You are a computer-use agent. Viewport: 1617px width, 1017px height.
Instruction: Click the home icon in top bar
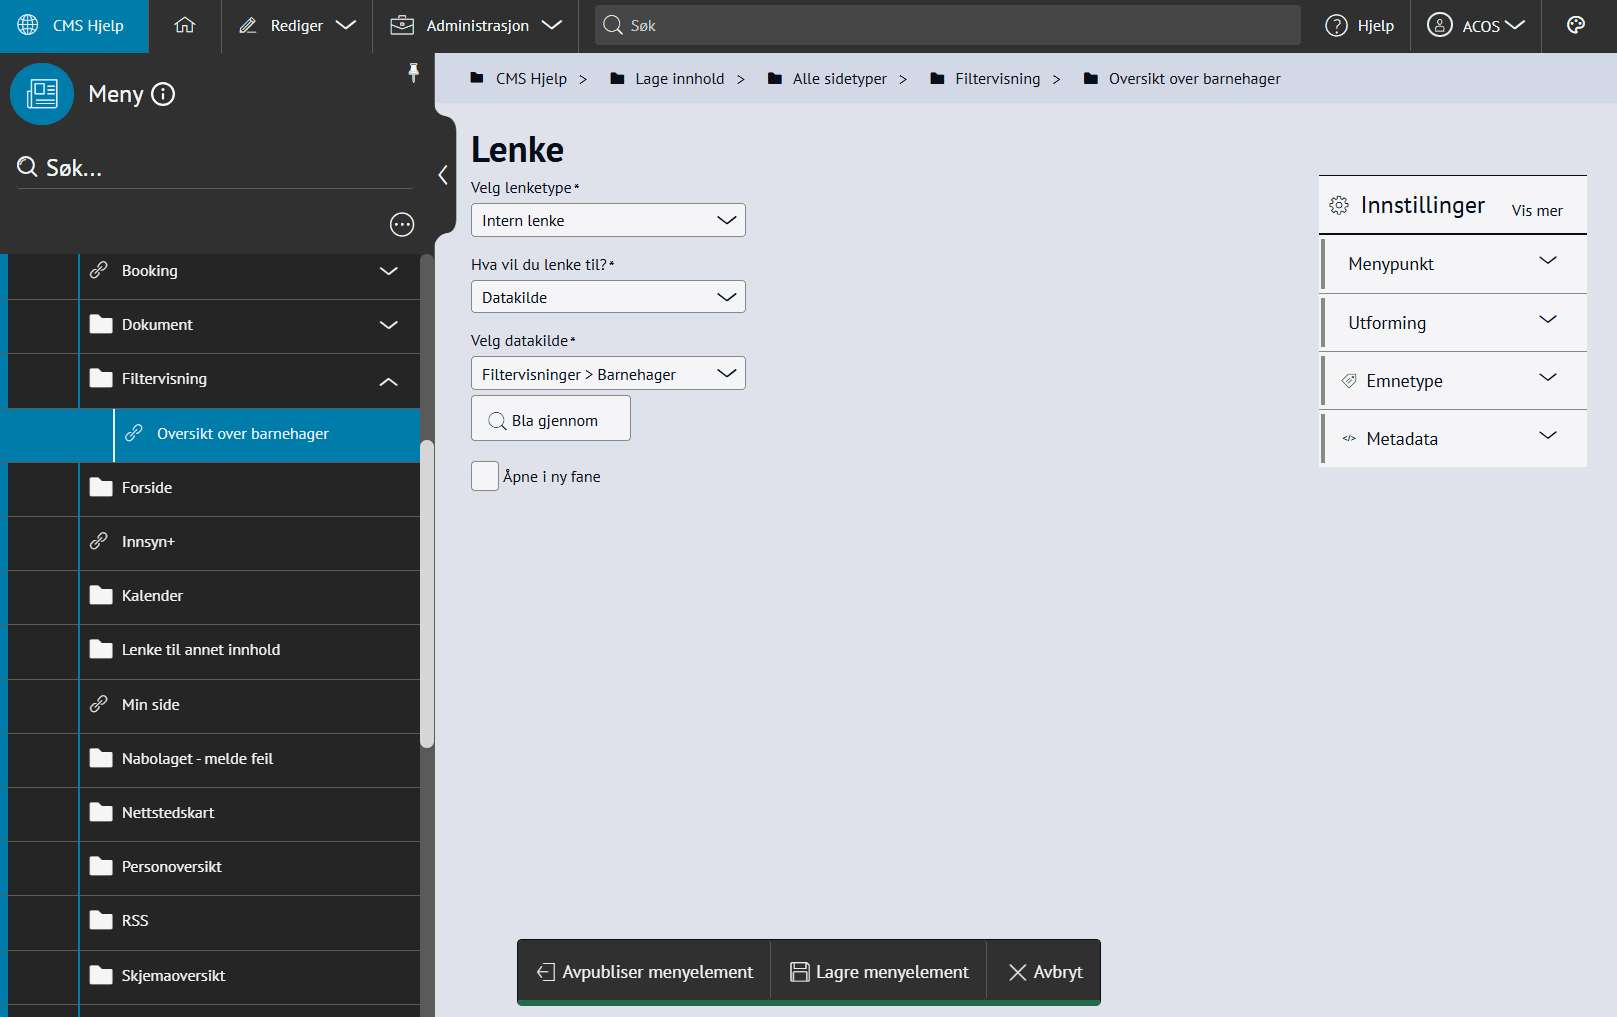click(185, 26)
